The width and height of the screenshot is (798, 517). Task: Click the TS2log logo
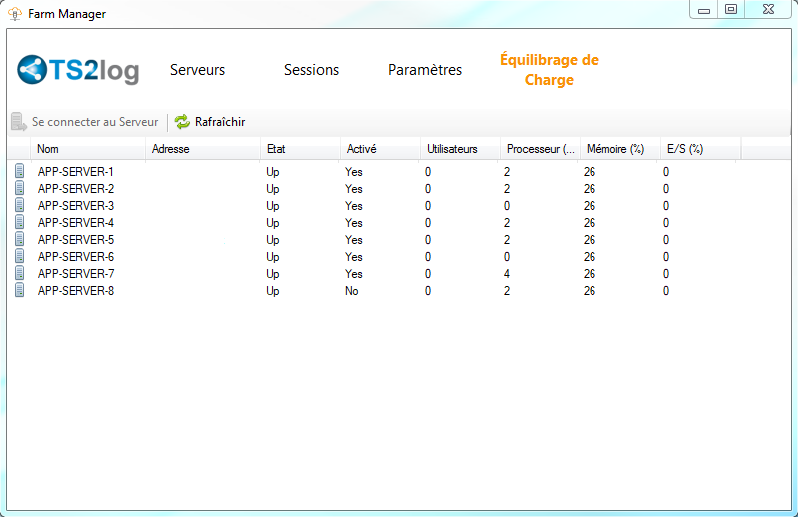[78, 71]
